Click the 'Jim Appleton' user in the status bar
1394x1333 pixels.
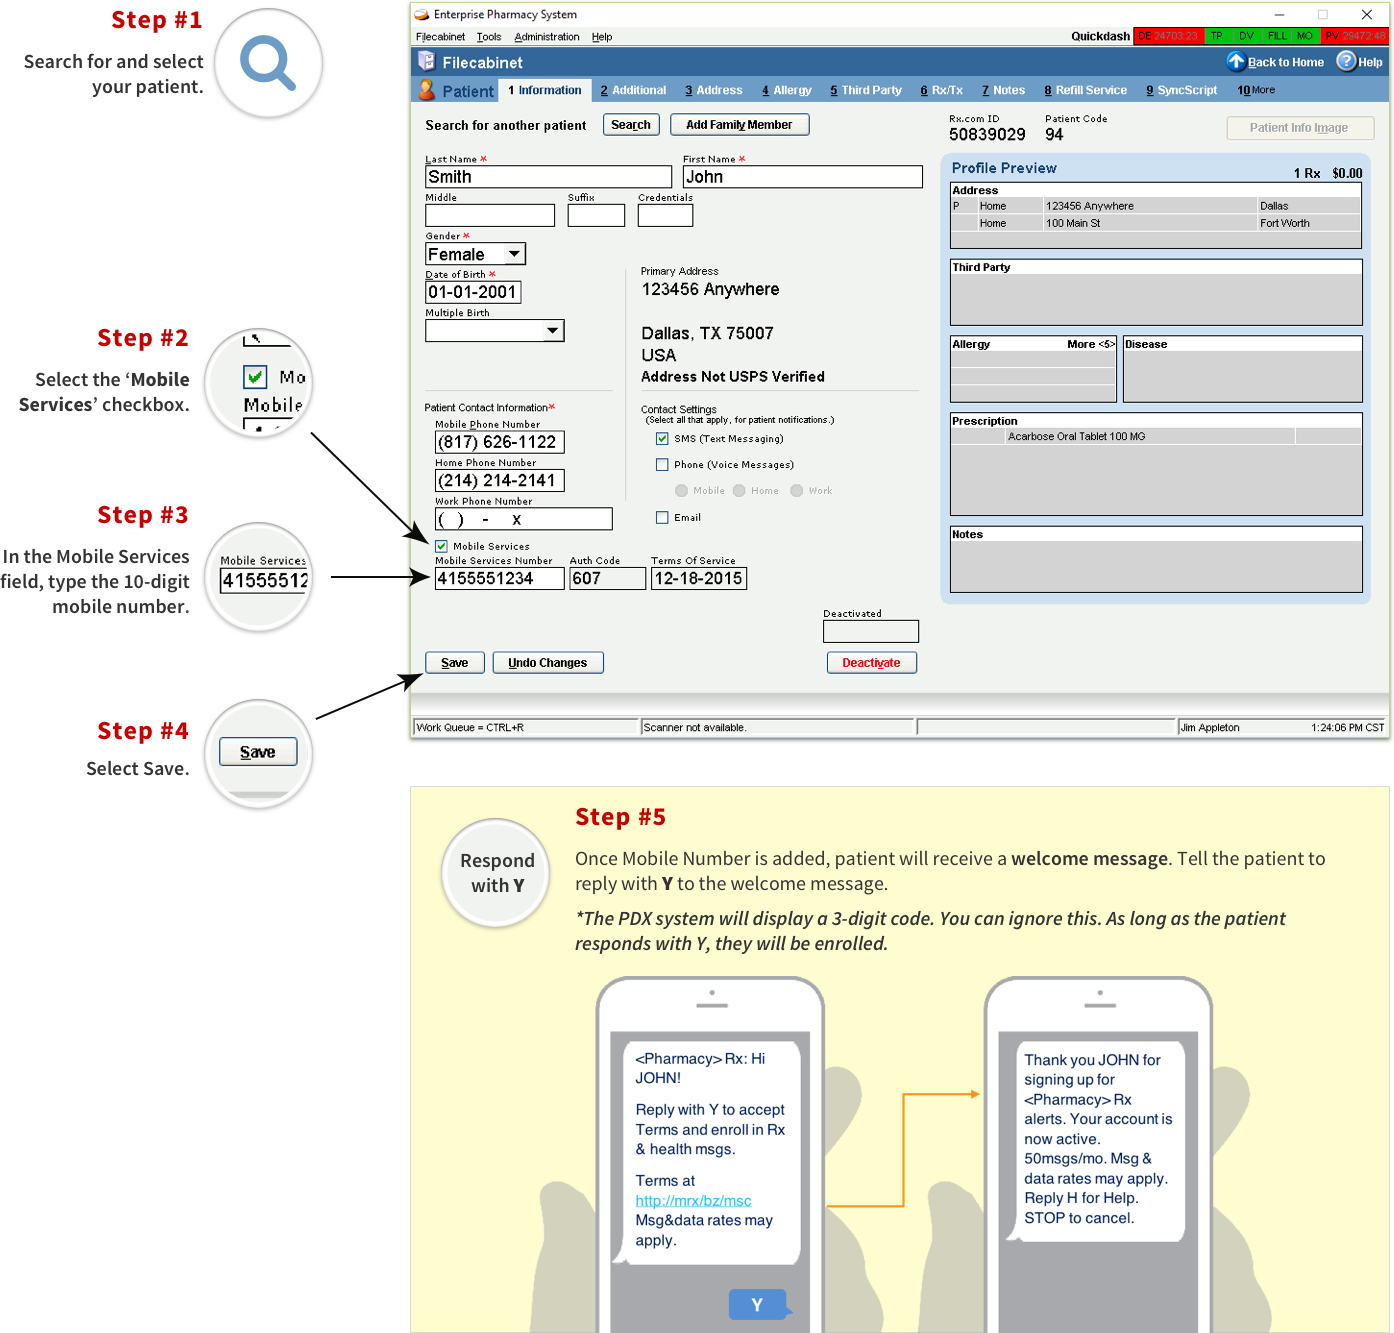(1210, 727)
